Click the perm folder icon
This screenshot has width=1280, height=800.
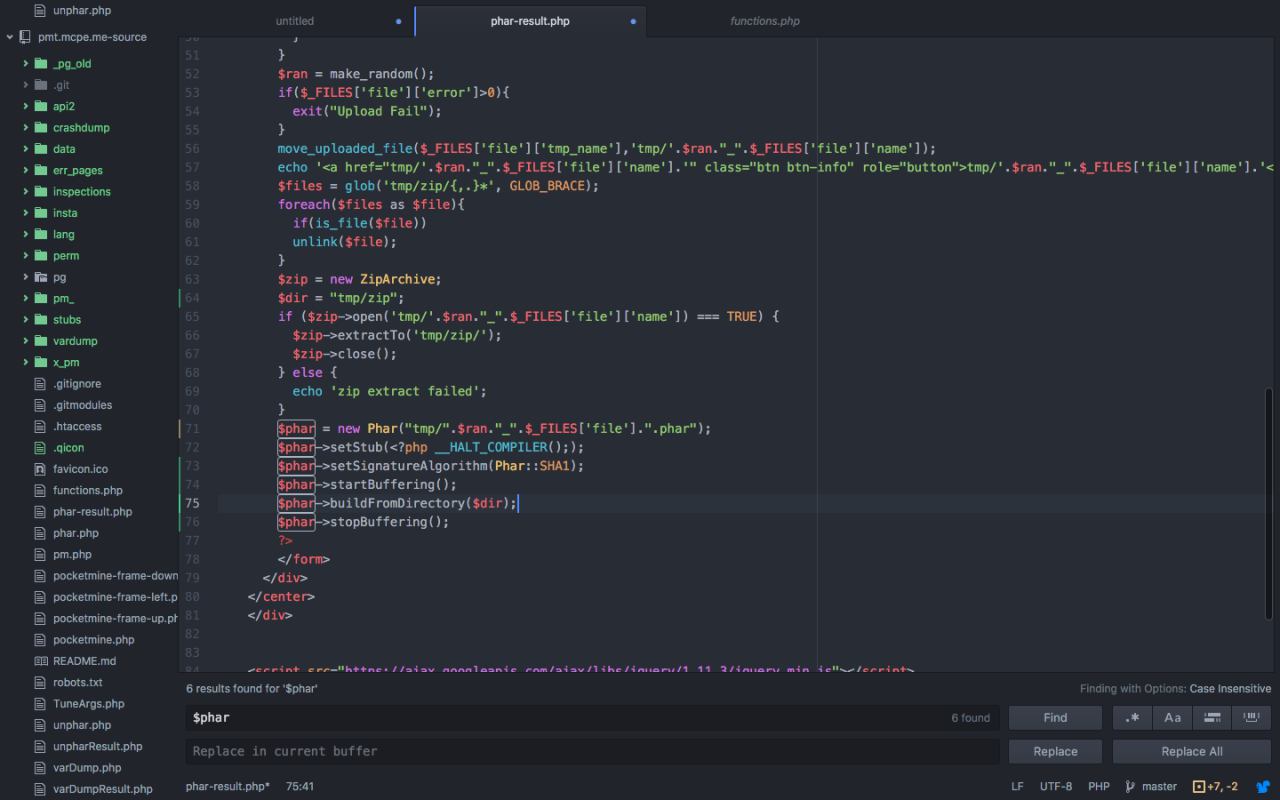41,256
